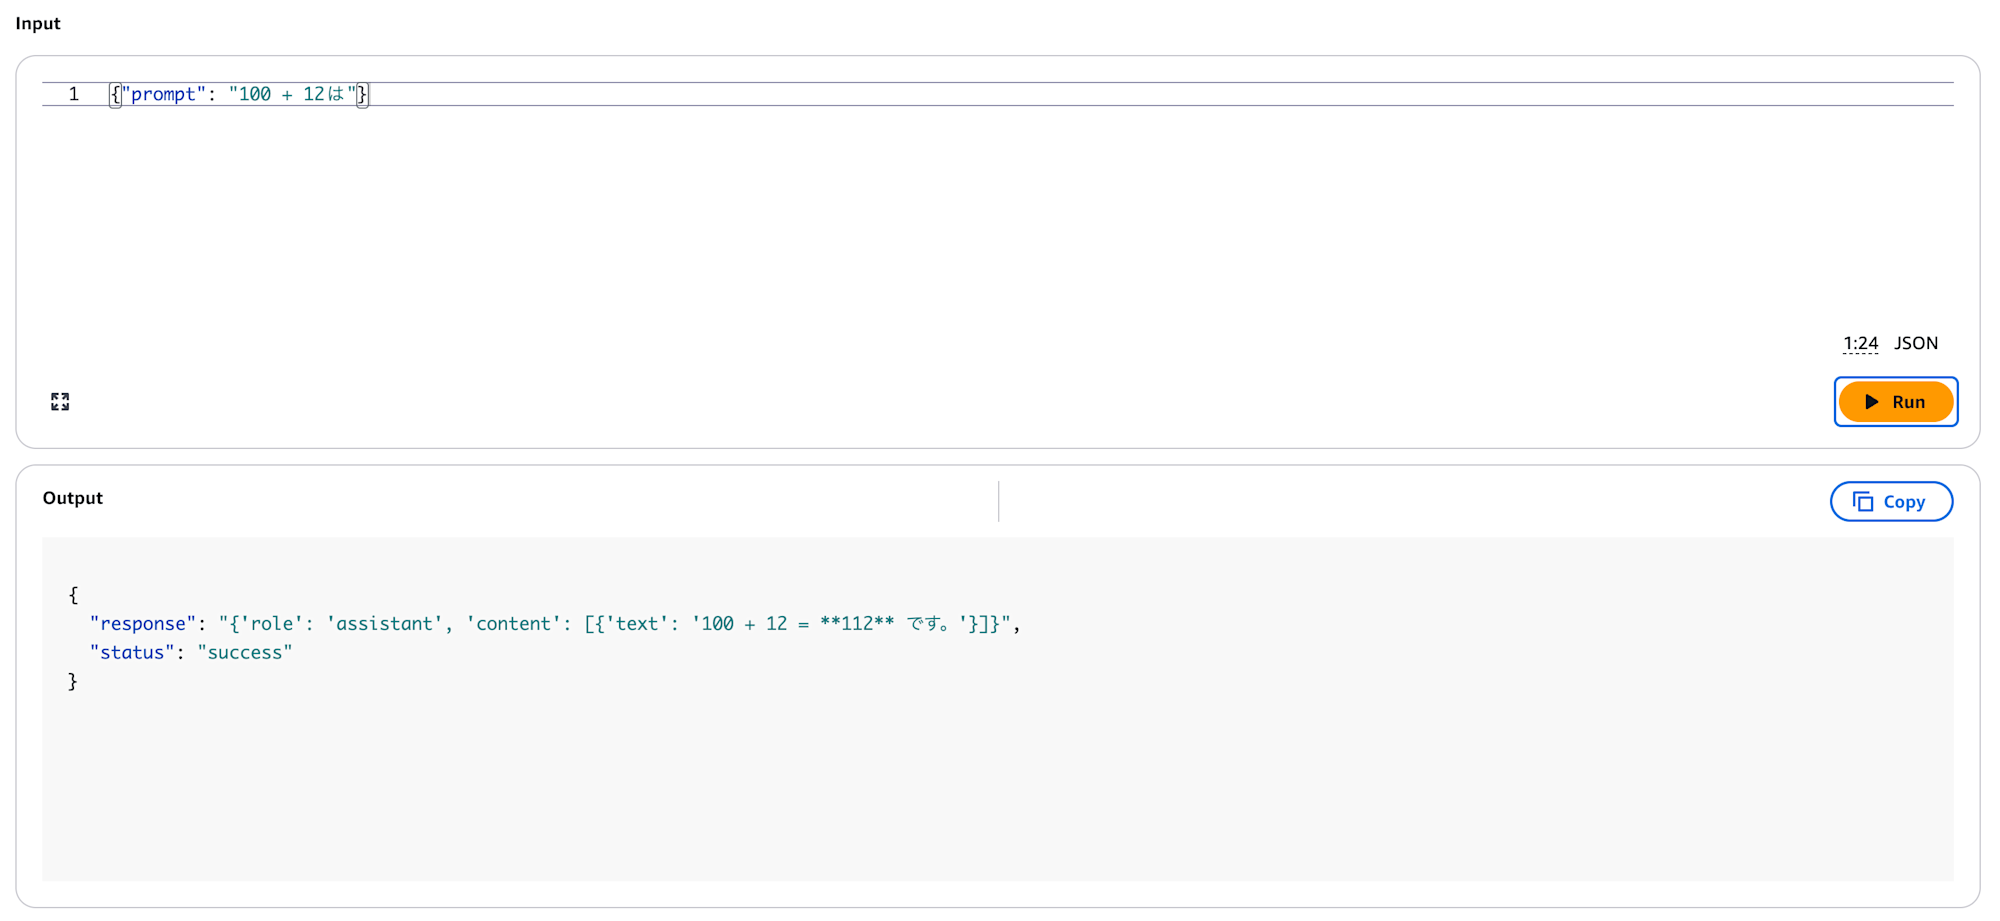Copy the output JSON result
Viewport: 2000px width, 921px height.
pyautogui.click(x=1891, y=501)
